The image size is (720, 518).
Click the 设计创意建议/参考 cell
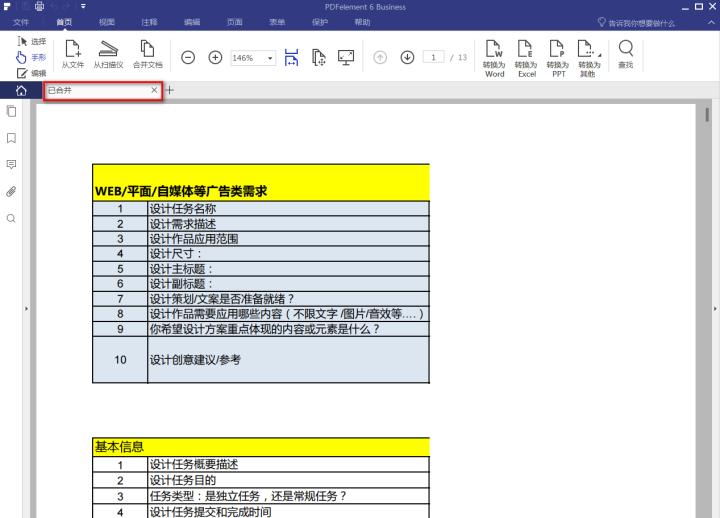tap(288, 360)
